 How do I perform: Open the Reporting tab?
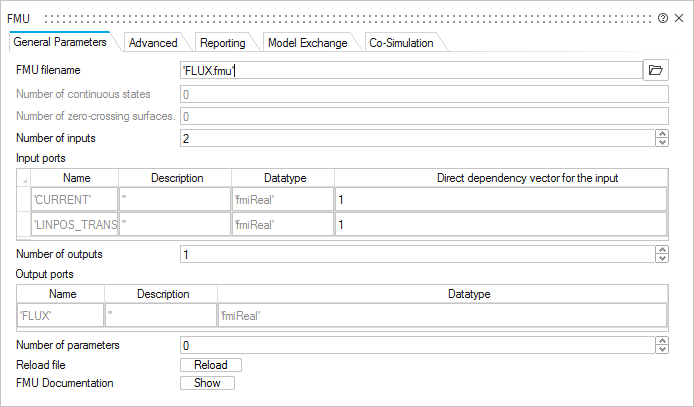223,43
